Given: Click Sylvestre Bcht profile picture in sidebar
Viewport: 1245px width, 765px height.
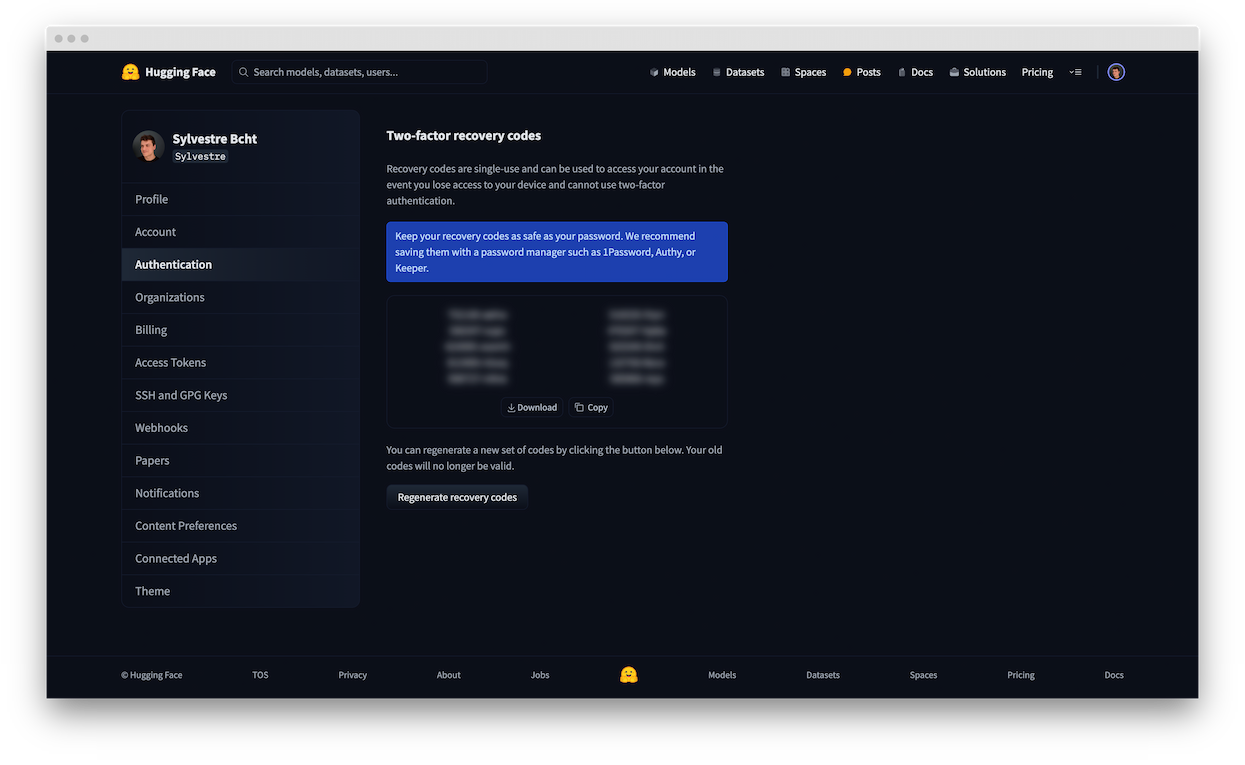Looking at the screenshot, I should pyautogui.click(x=149, y=146).
